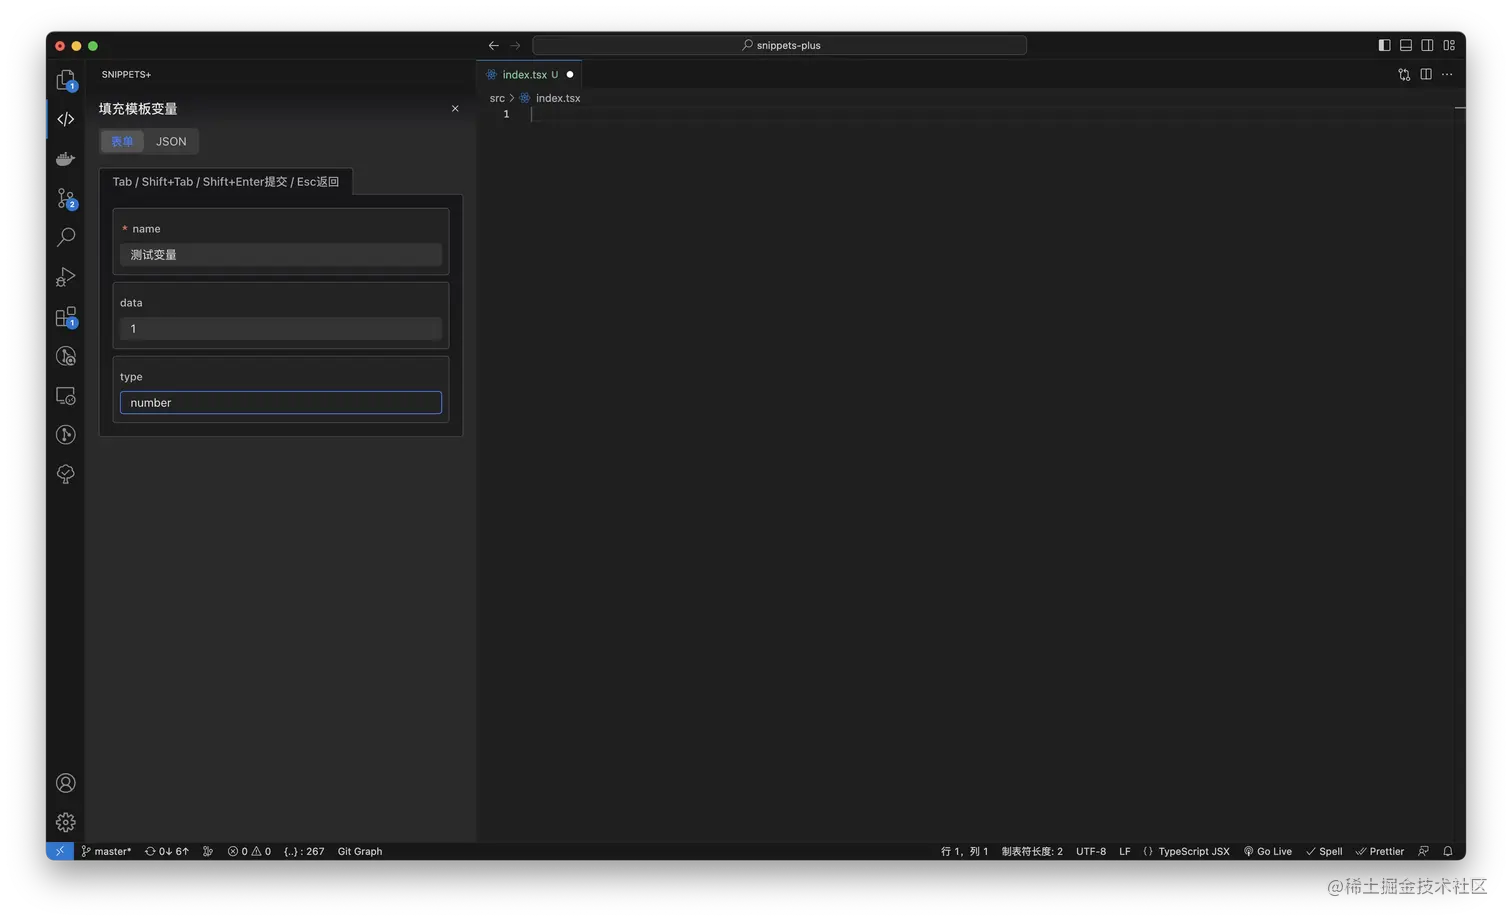Viewport: 1512px width, 921px height.
Task: Open the Customize Layout icon
Action: (x=1449, y=45)
